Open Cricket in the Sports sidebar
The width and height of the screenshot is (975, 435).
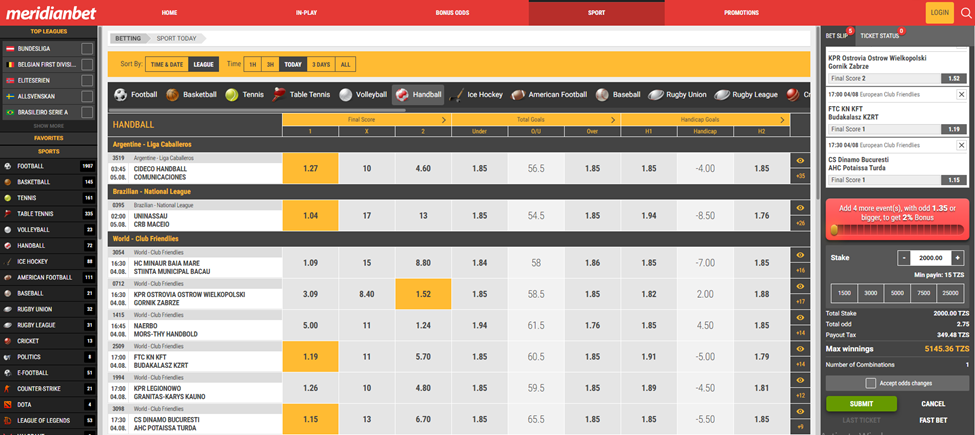(x=49, y=341)
